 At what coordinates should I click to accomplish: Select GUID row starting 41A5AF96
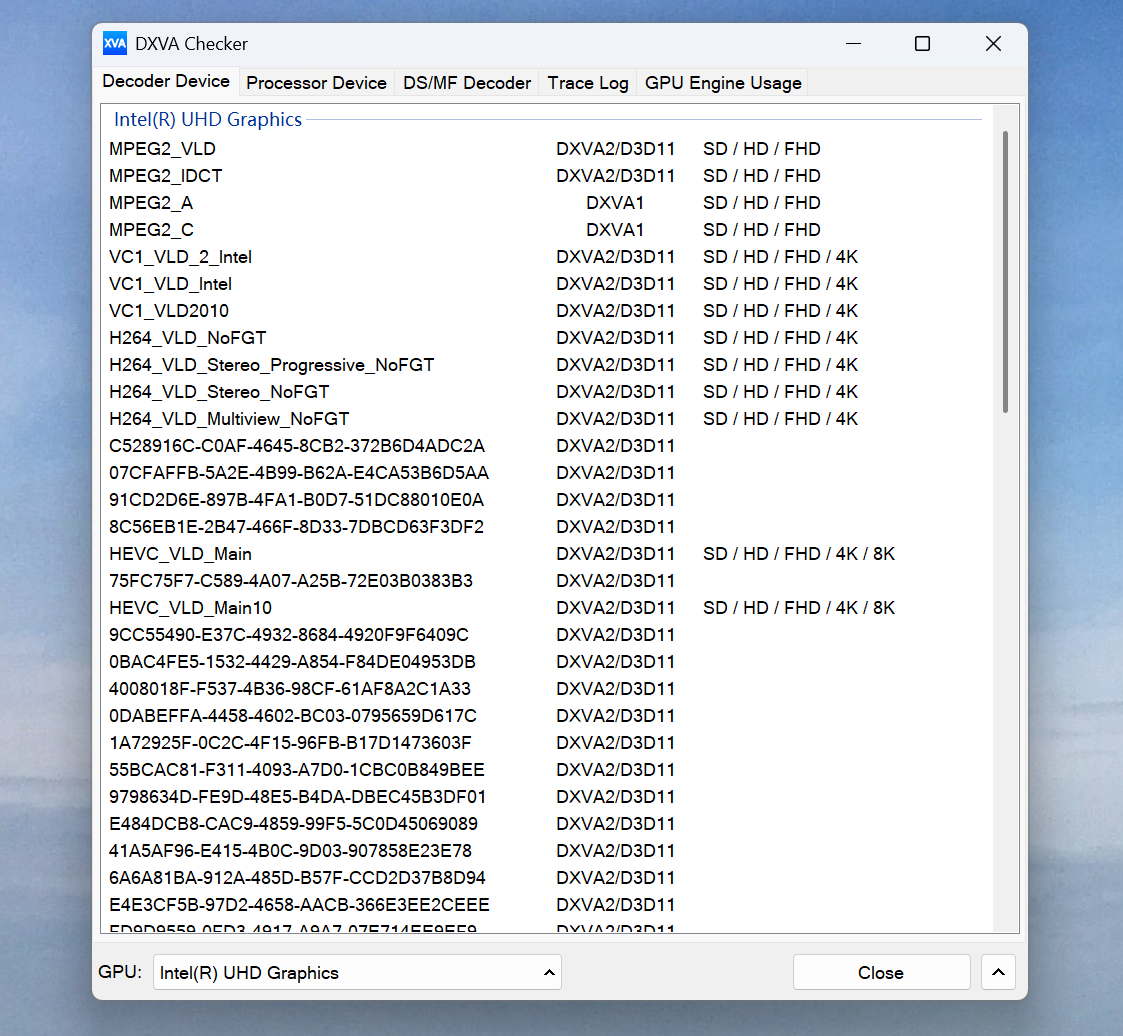pyautogui.click(x=546, y=851)
